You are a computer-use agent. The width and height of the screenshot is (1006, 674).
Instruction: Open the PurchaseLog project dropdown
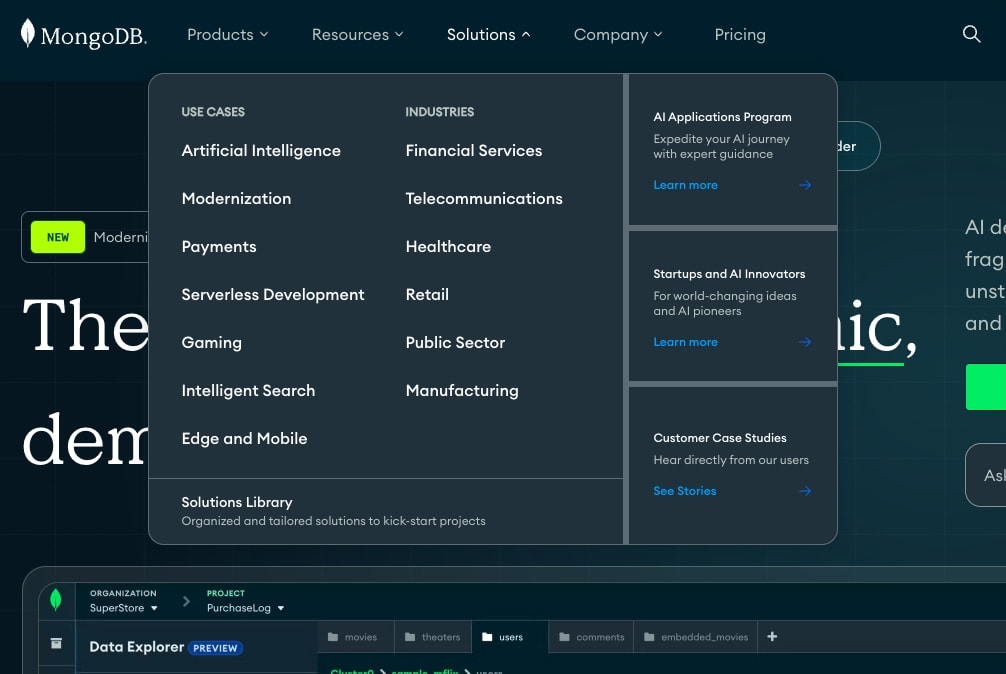pyautogui.click(x=245, y=608)
